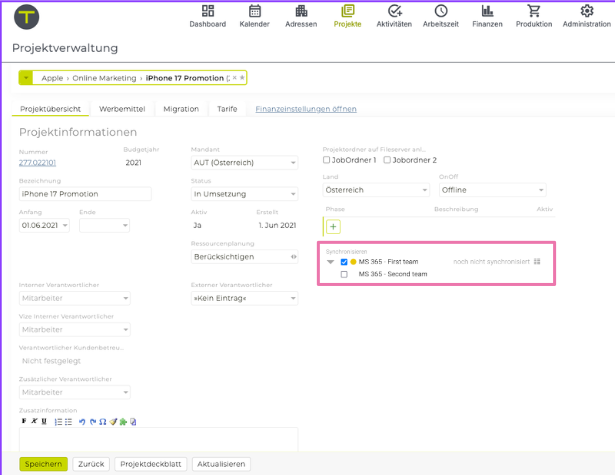Switch to the Tarife tab
The image size is (615, 475).
point(227,109)
